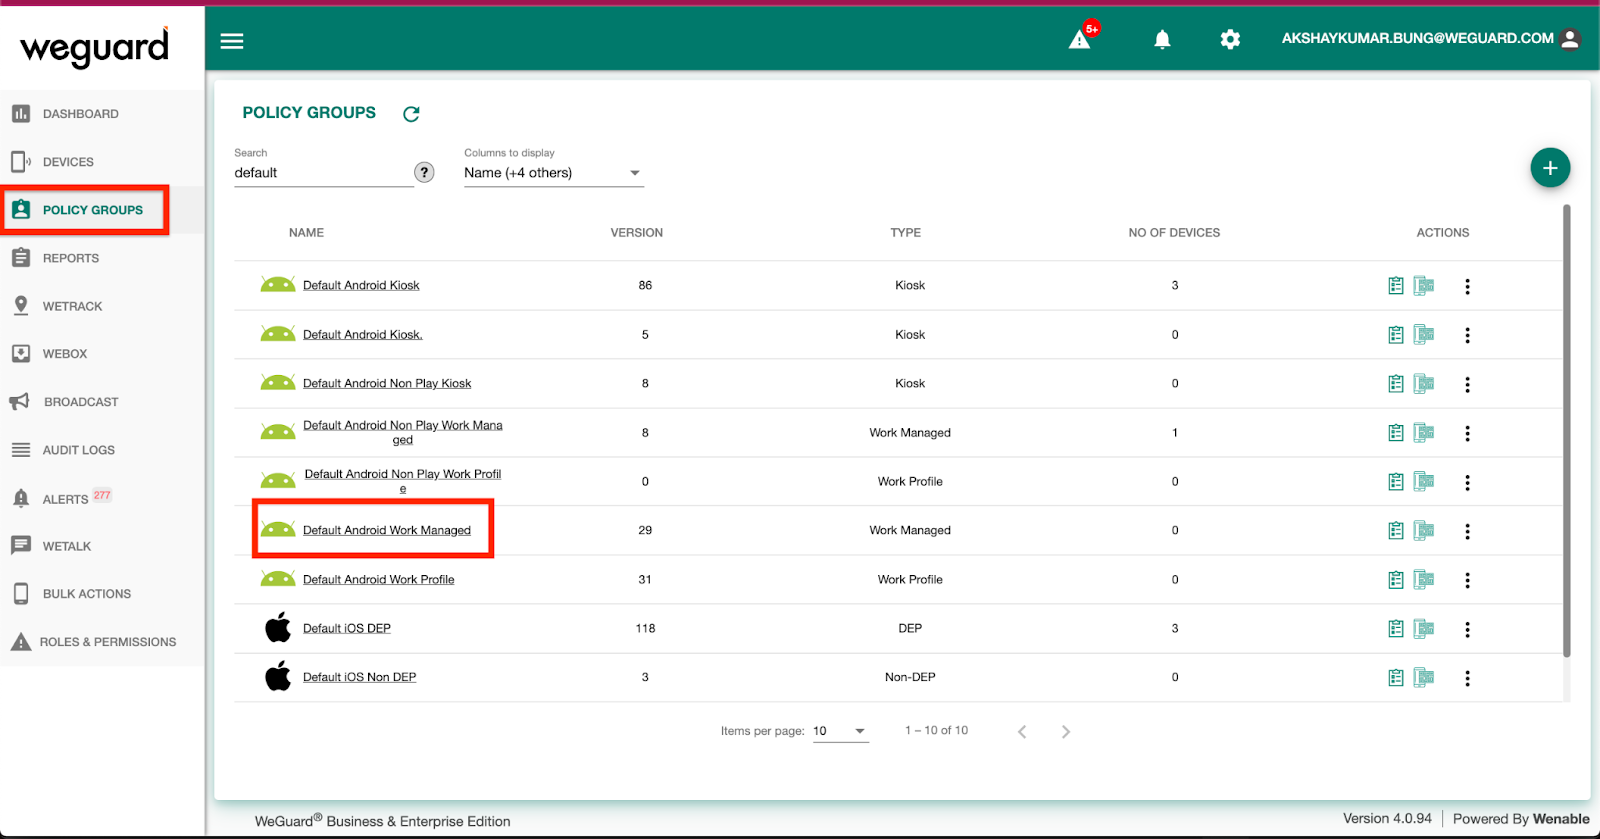1600x839 pixels.
Task: Open the Default Android Kiosk policy link
Action: pos(361,285)
